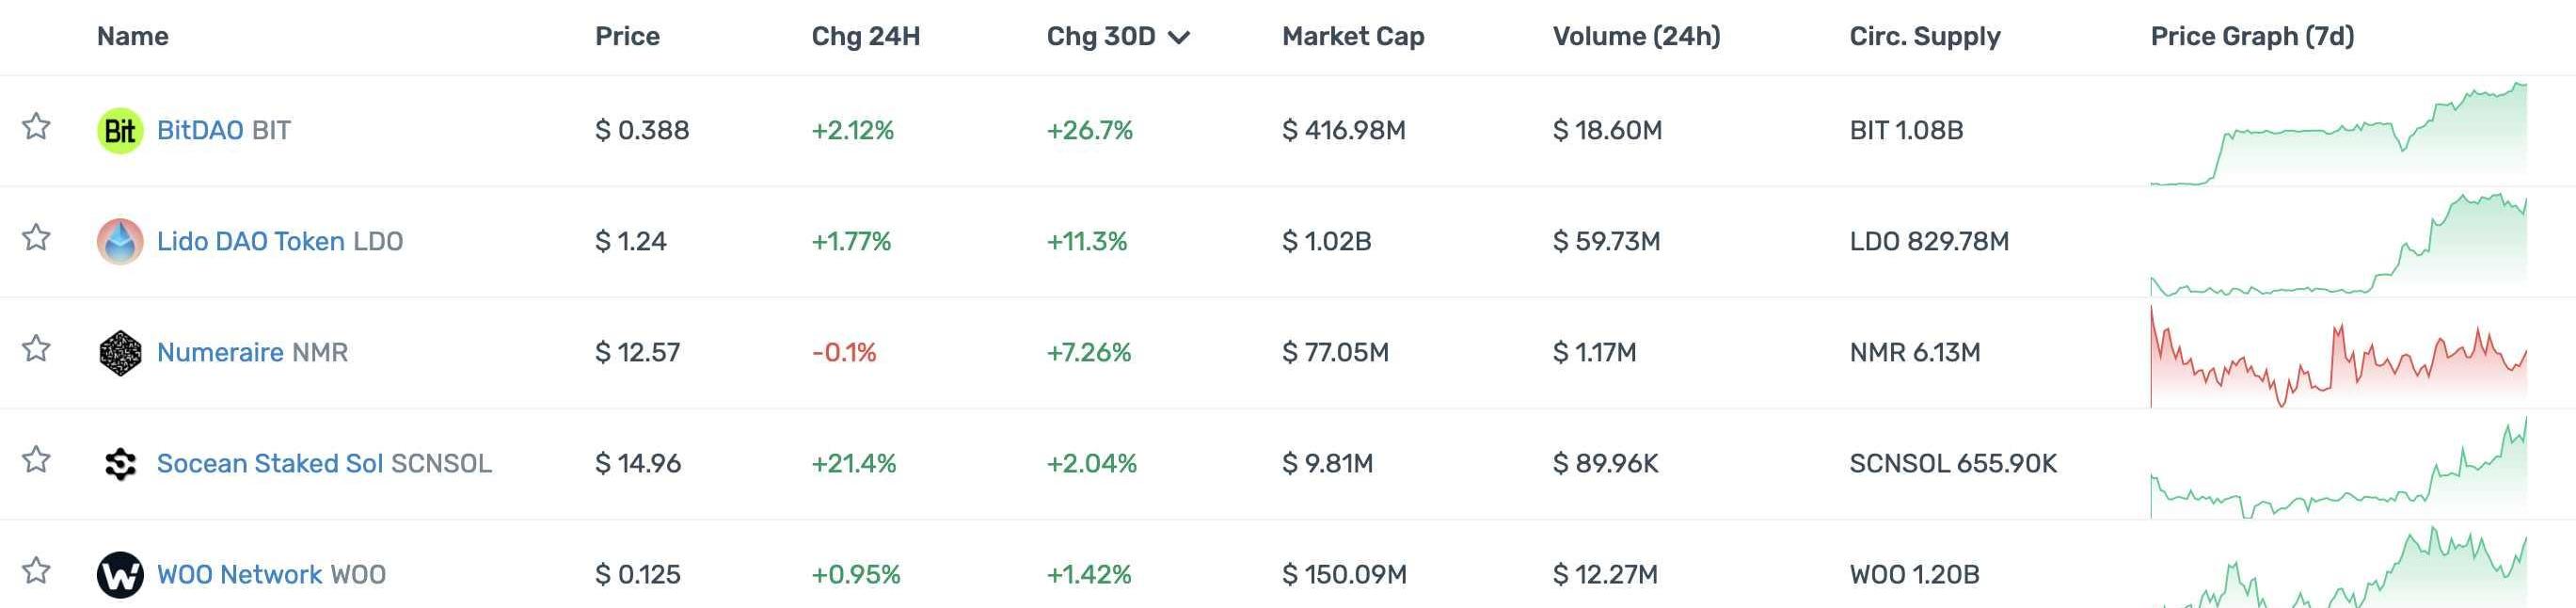Add Socean Staked Sol to favorites star

coord(37,460)
